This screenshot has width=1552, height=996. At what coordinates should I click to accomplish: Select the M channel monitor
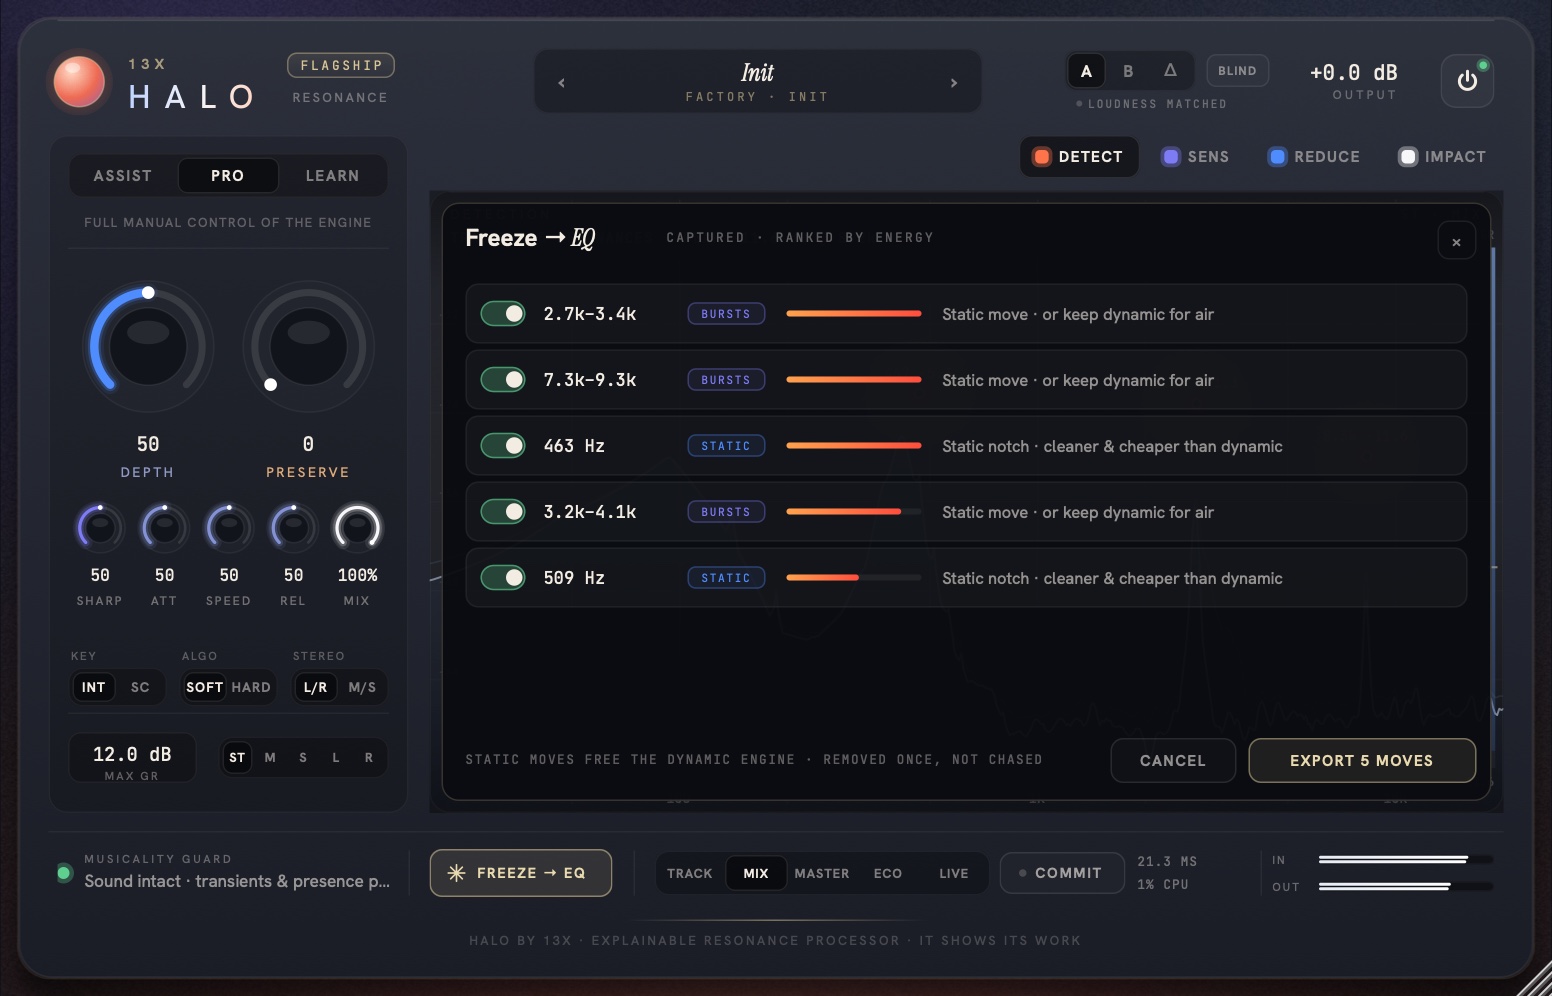(270, 758)
